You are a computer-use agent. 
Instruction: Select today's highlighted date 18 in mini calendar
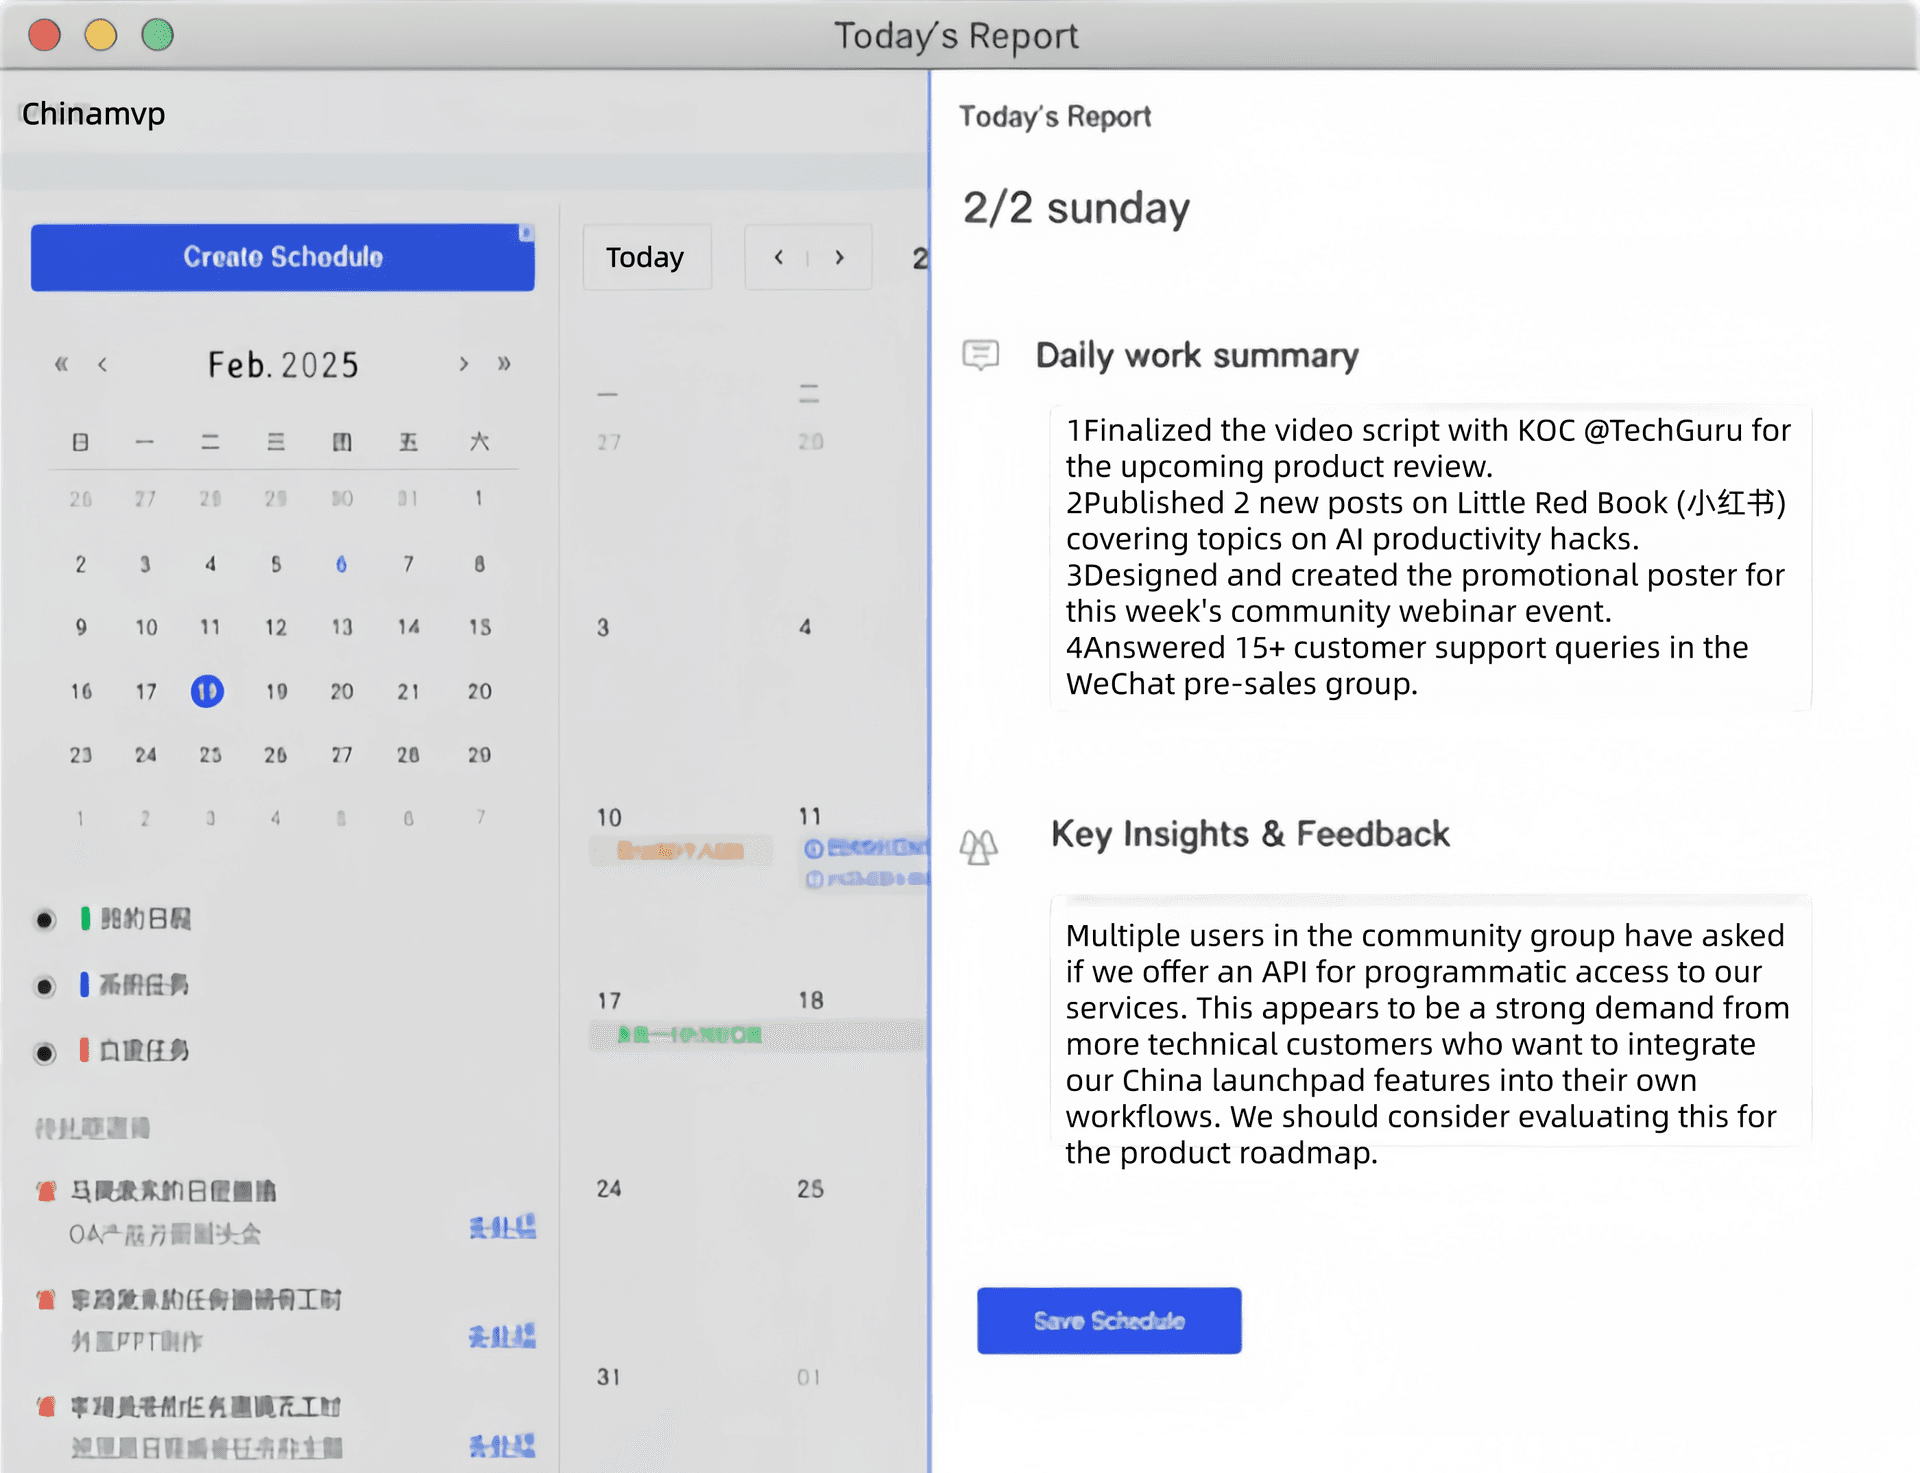pos(207,691)
